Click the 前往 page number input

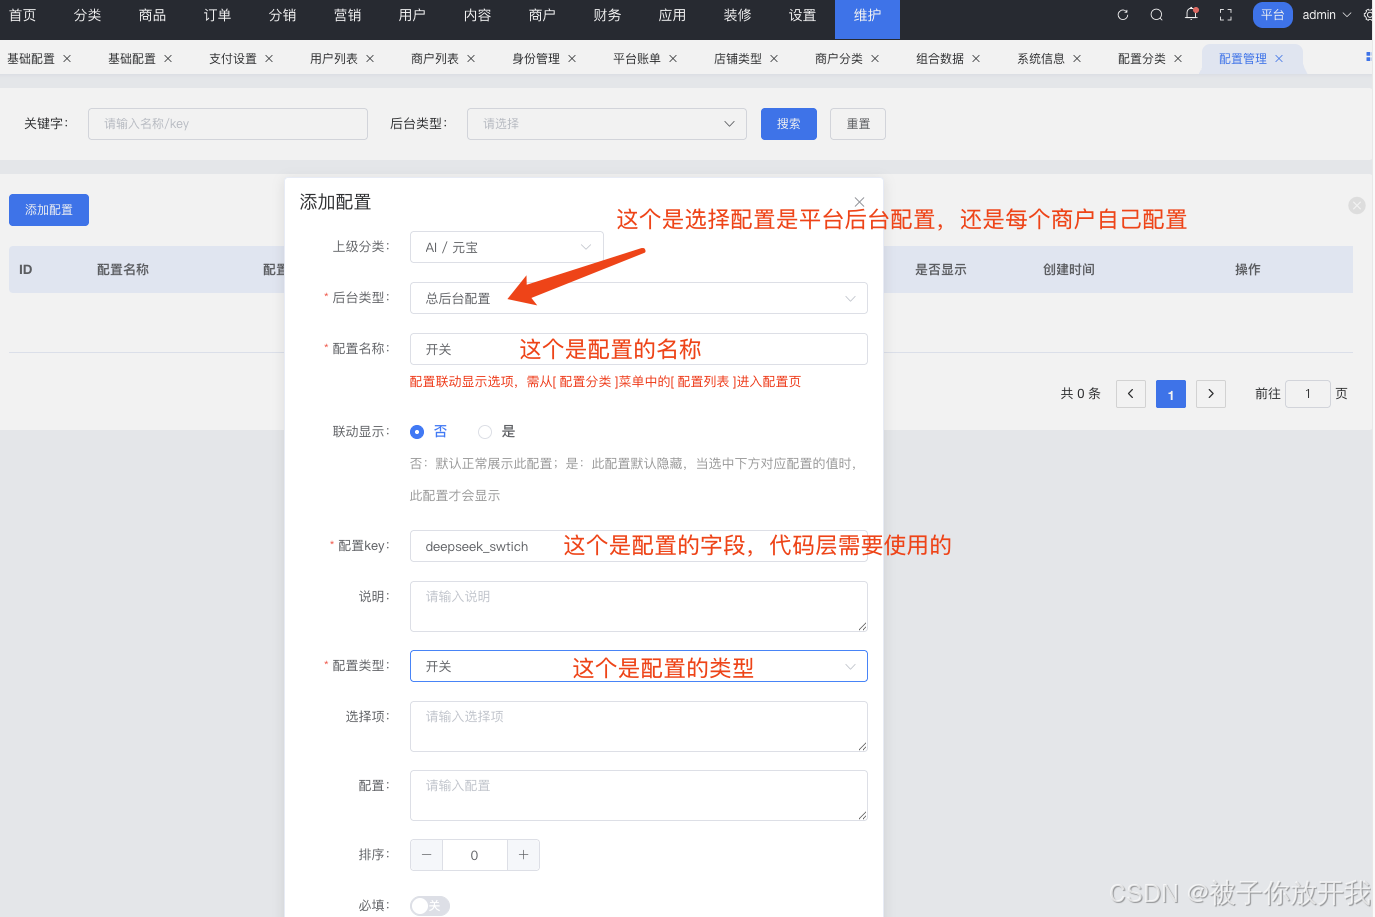(x=1308, y=394)
